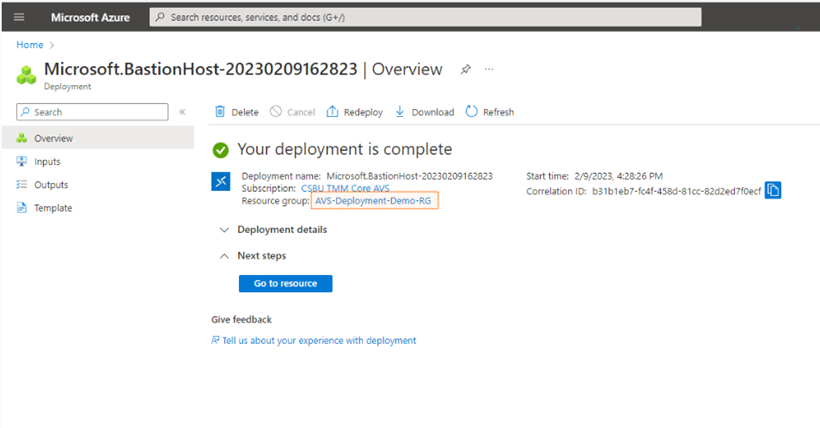The height and width of the screenshot is (428, 820).
Task: Click the green deployment complete checkmark
Action: (221, 150)
